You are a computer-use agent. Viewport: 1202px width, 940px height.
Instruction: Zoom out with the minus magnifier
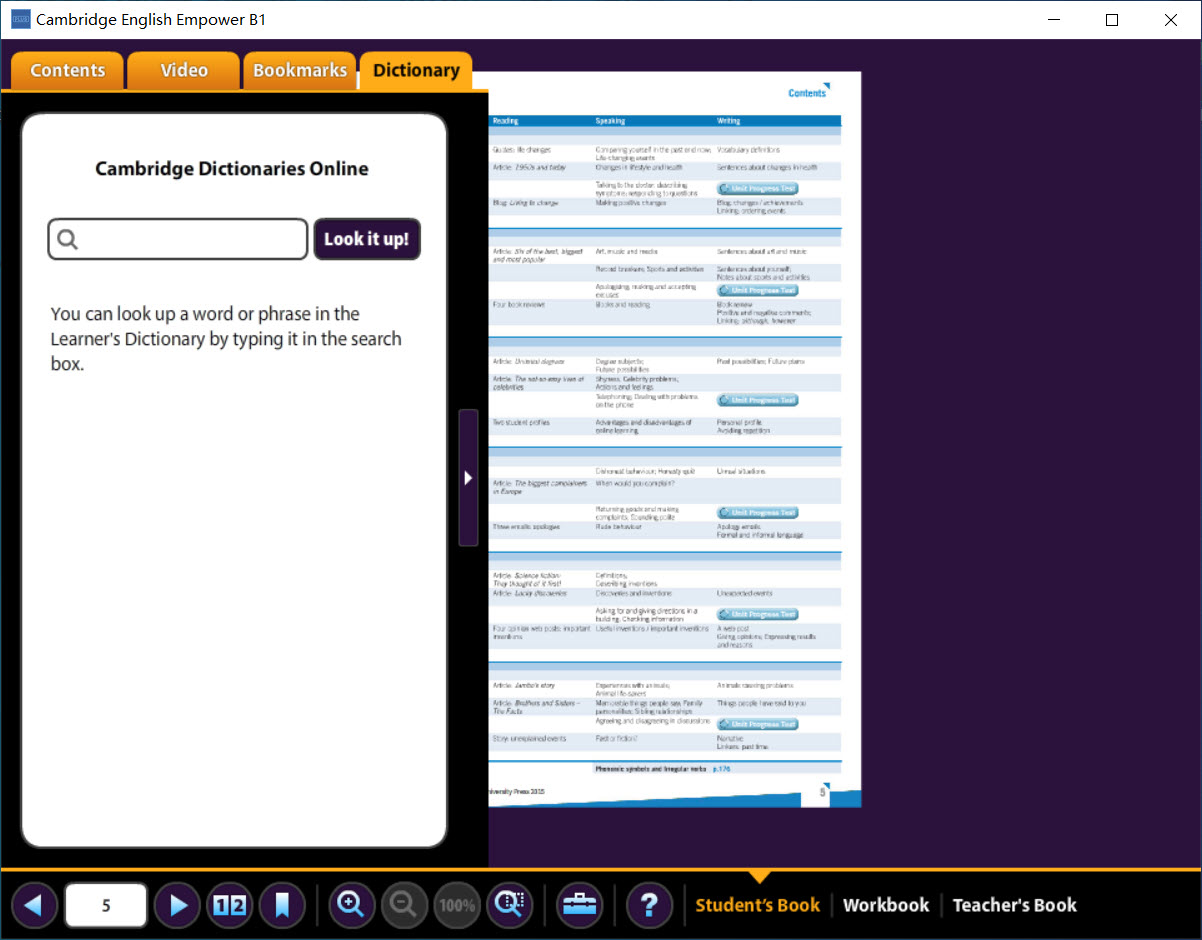(x=405, y=906)
